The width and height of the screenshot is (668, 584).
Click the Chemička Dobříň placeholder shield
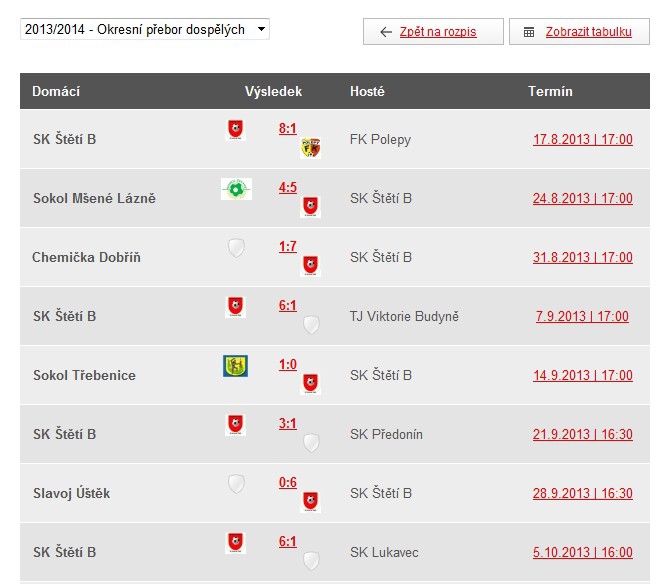point(236,248)
